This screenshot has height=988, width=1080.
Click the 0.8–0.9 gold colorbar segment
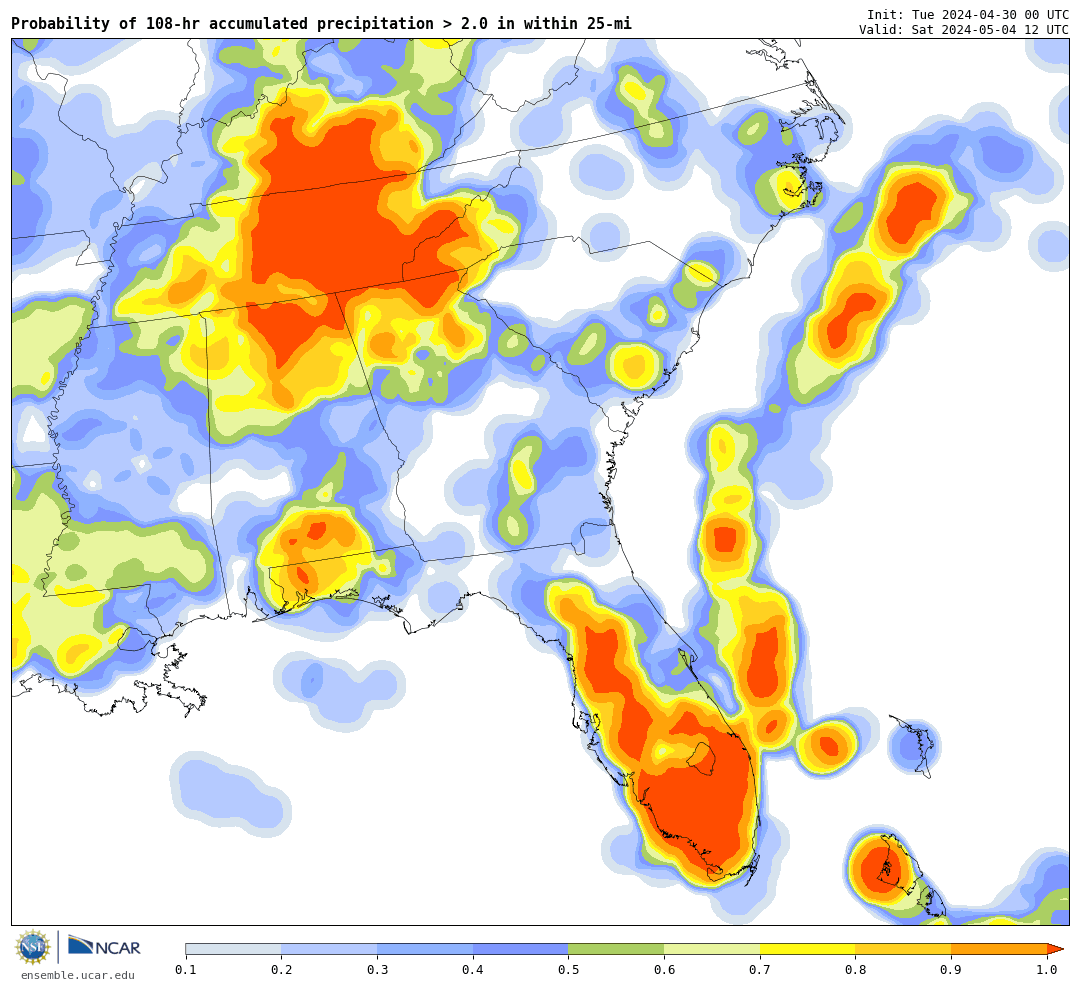[x=904, y=949]
